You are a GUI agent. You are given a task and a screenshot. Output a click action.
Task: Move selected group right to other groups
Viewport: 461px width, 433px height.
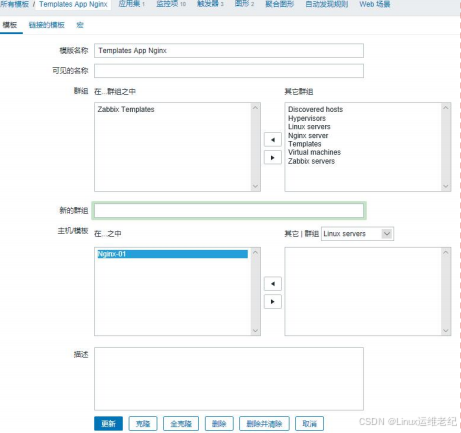(273, 157)
